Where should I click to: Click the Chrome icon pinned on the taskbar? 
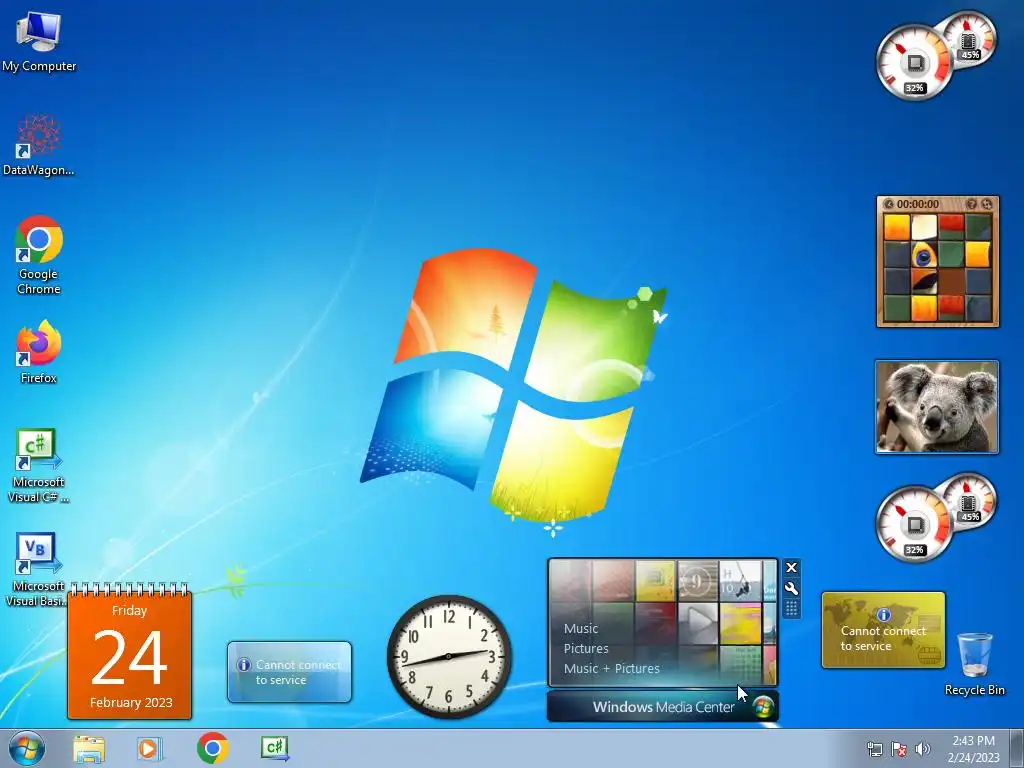pyautogui.click(x=212, y=748)
